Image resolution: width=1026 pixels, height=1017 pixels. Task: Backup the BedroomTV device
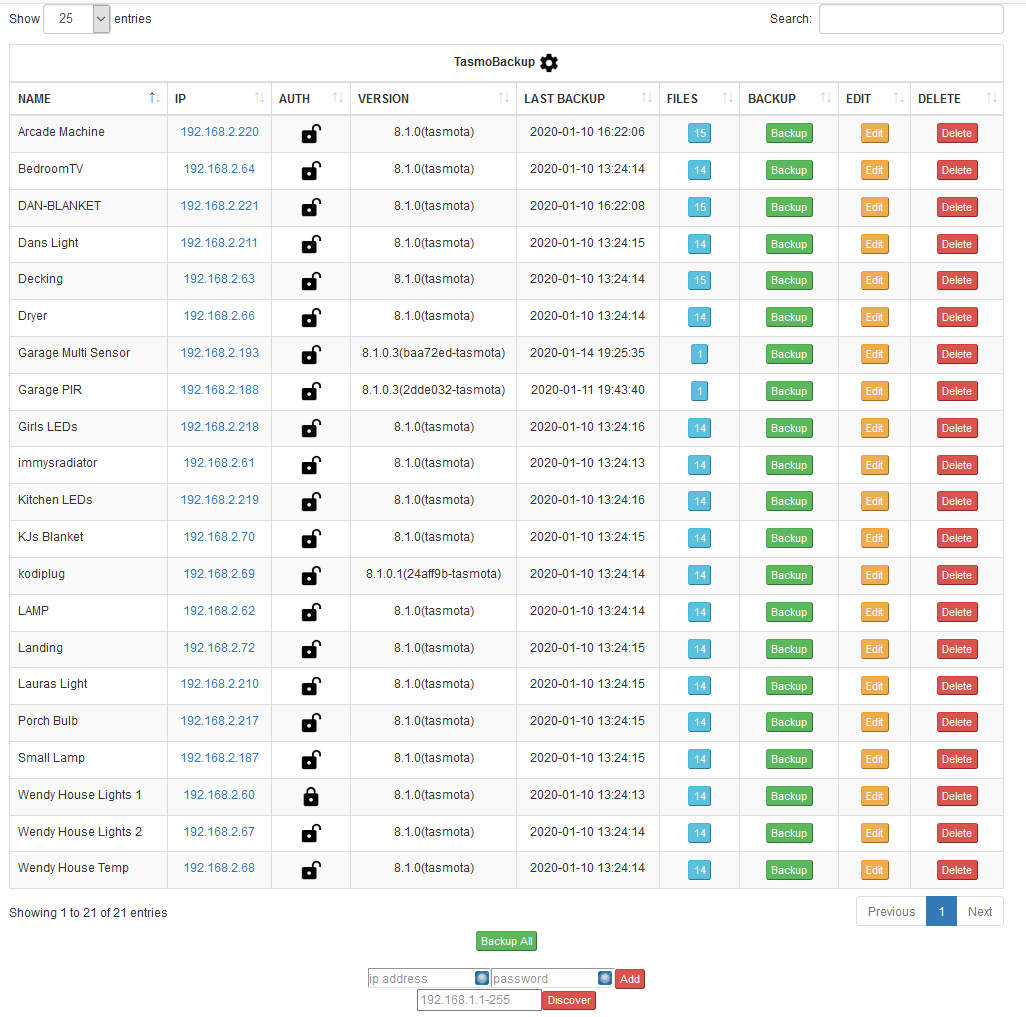pos(789,170)
